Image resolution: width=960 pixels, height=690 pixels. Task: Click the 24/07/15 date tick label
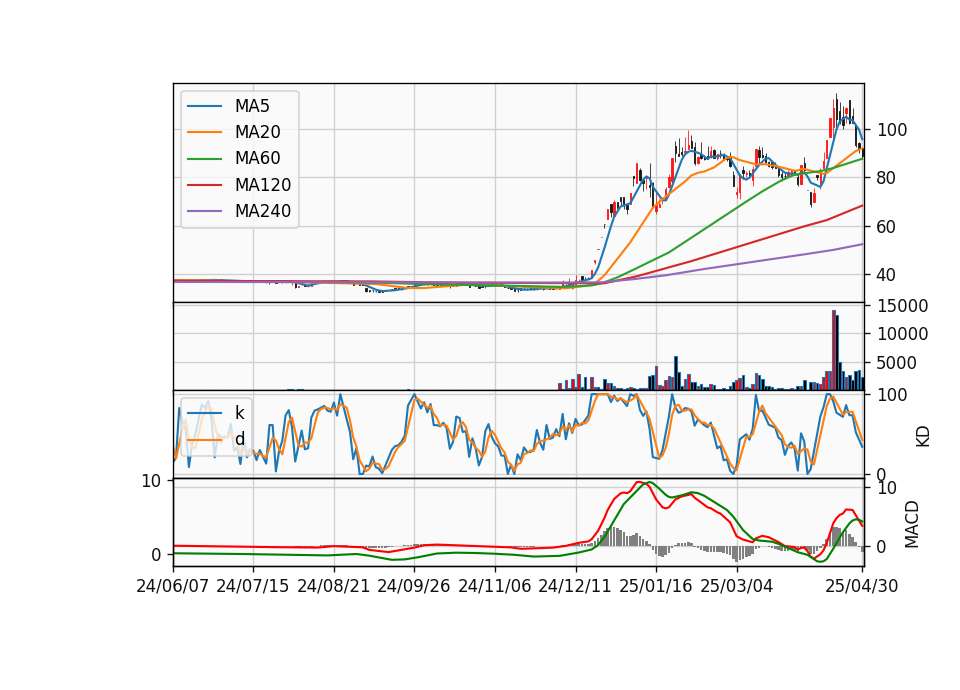tap(253, 587)
